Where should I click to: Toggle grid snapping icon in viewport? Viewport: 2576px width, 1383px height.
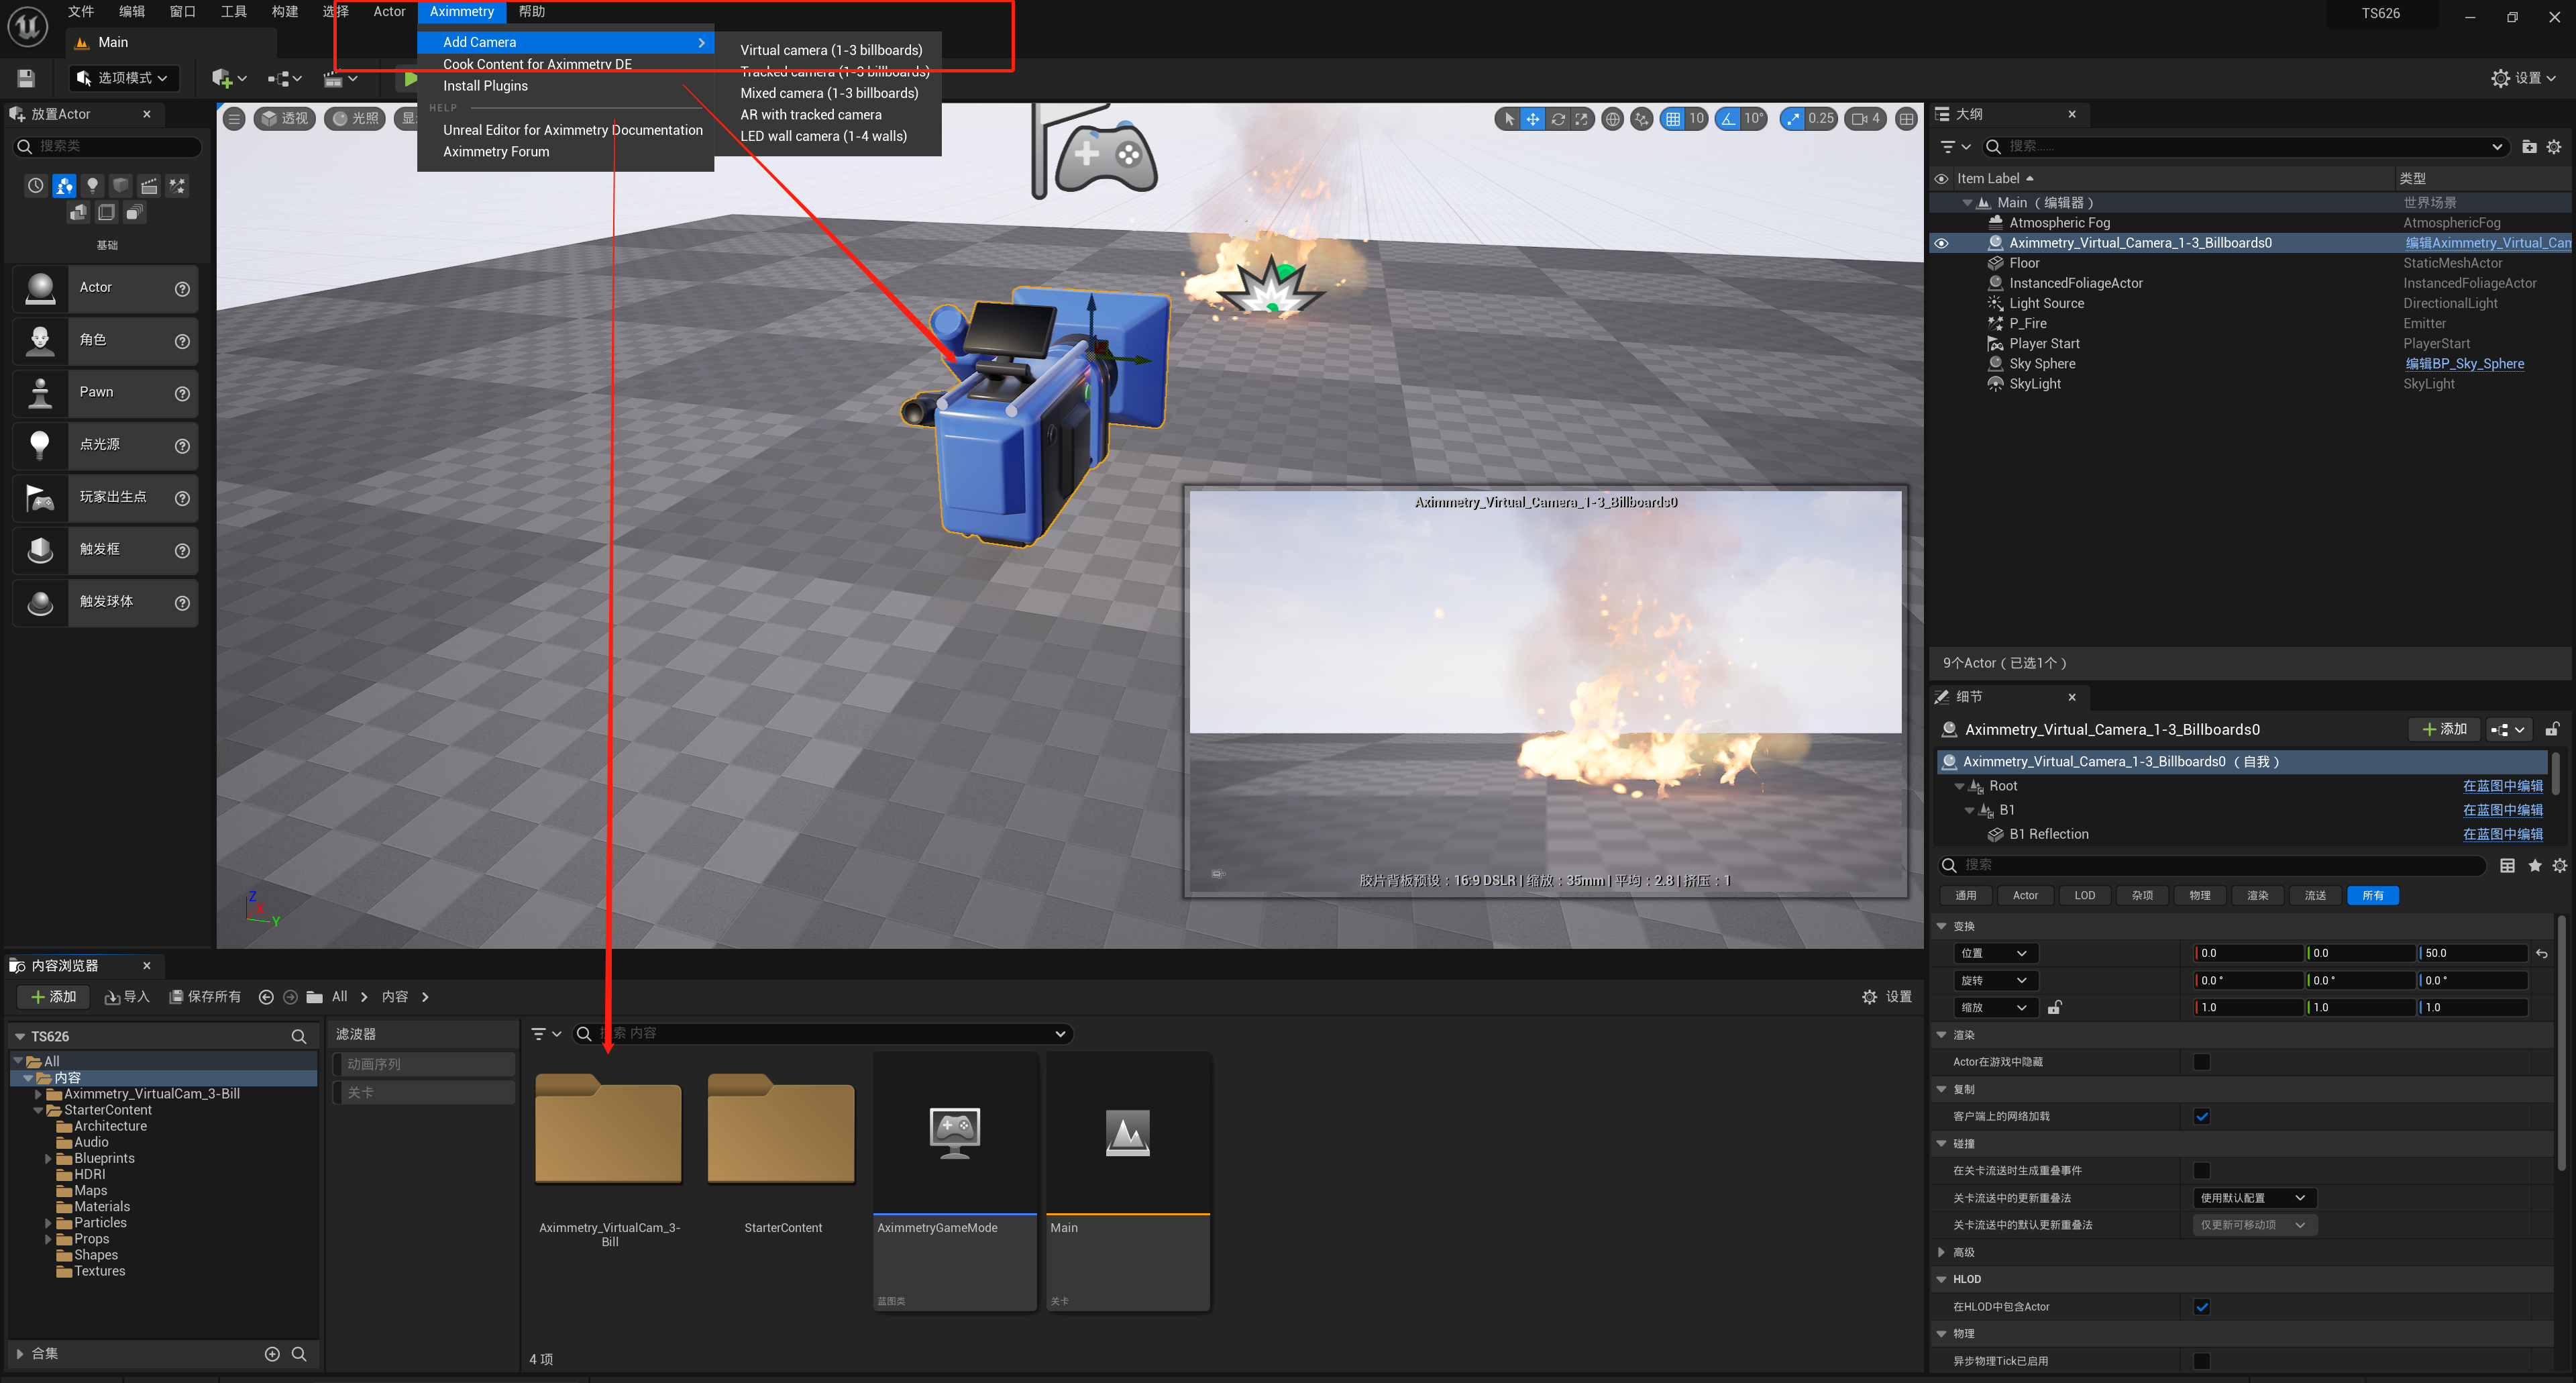(x=1673, y=119)
